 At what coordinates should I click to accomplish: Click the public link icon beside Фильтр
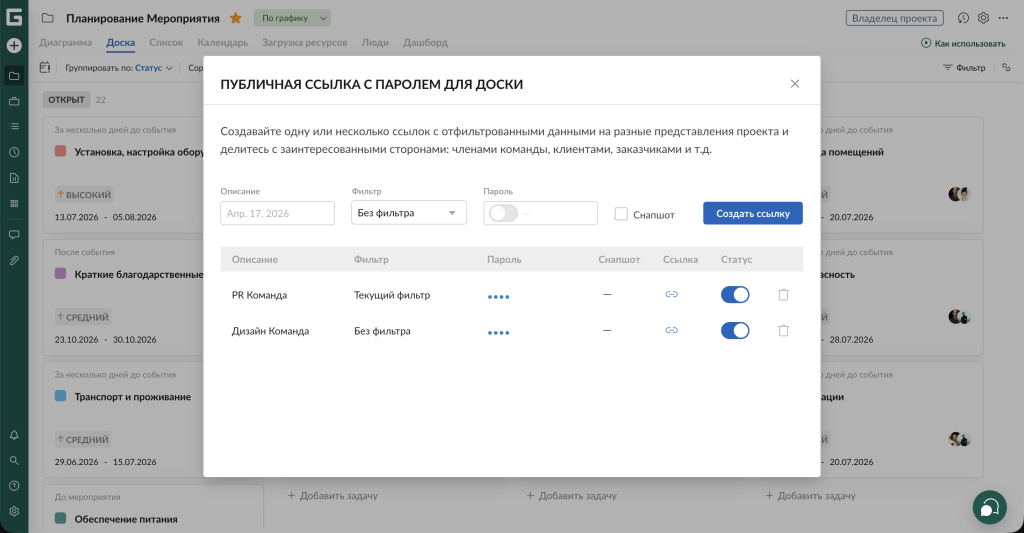coord(1006,67)
